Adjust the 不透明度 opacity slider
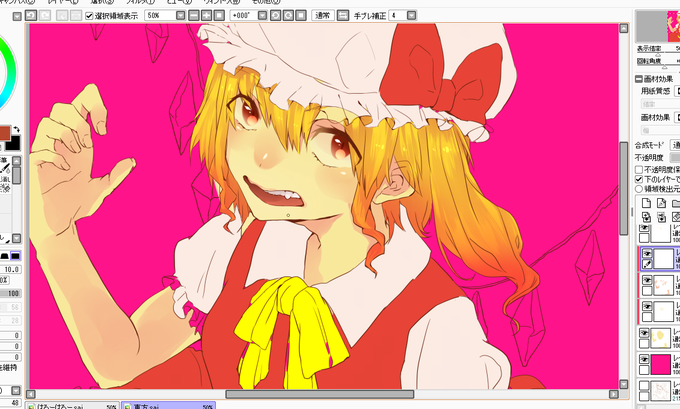This screenshot has height=409, width=680. [675, 157]
